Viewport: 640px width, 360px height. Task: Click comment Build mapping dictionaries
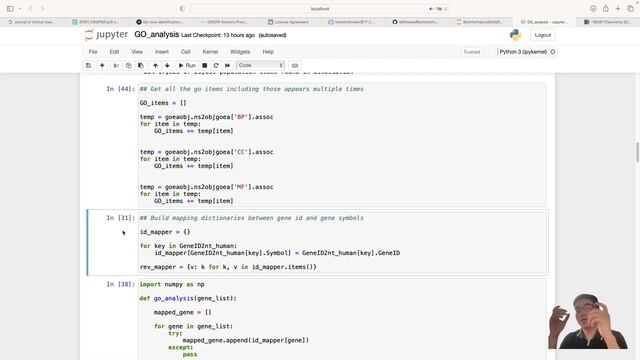click(x=251, y=218)
